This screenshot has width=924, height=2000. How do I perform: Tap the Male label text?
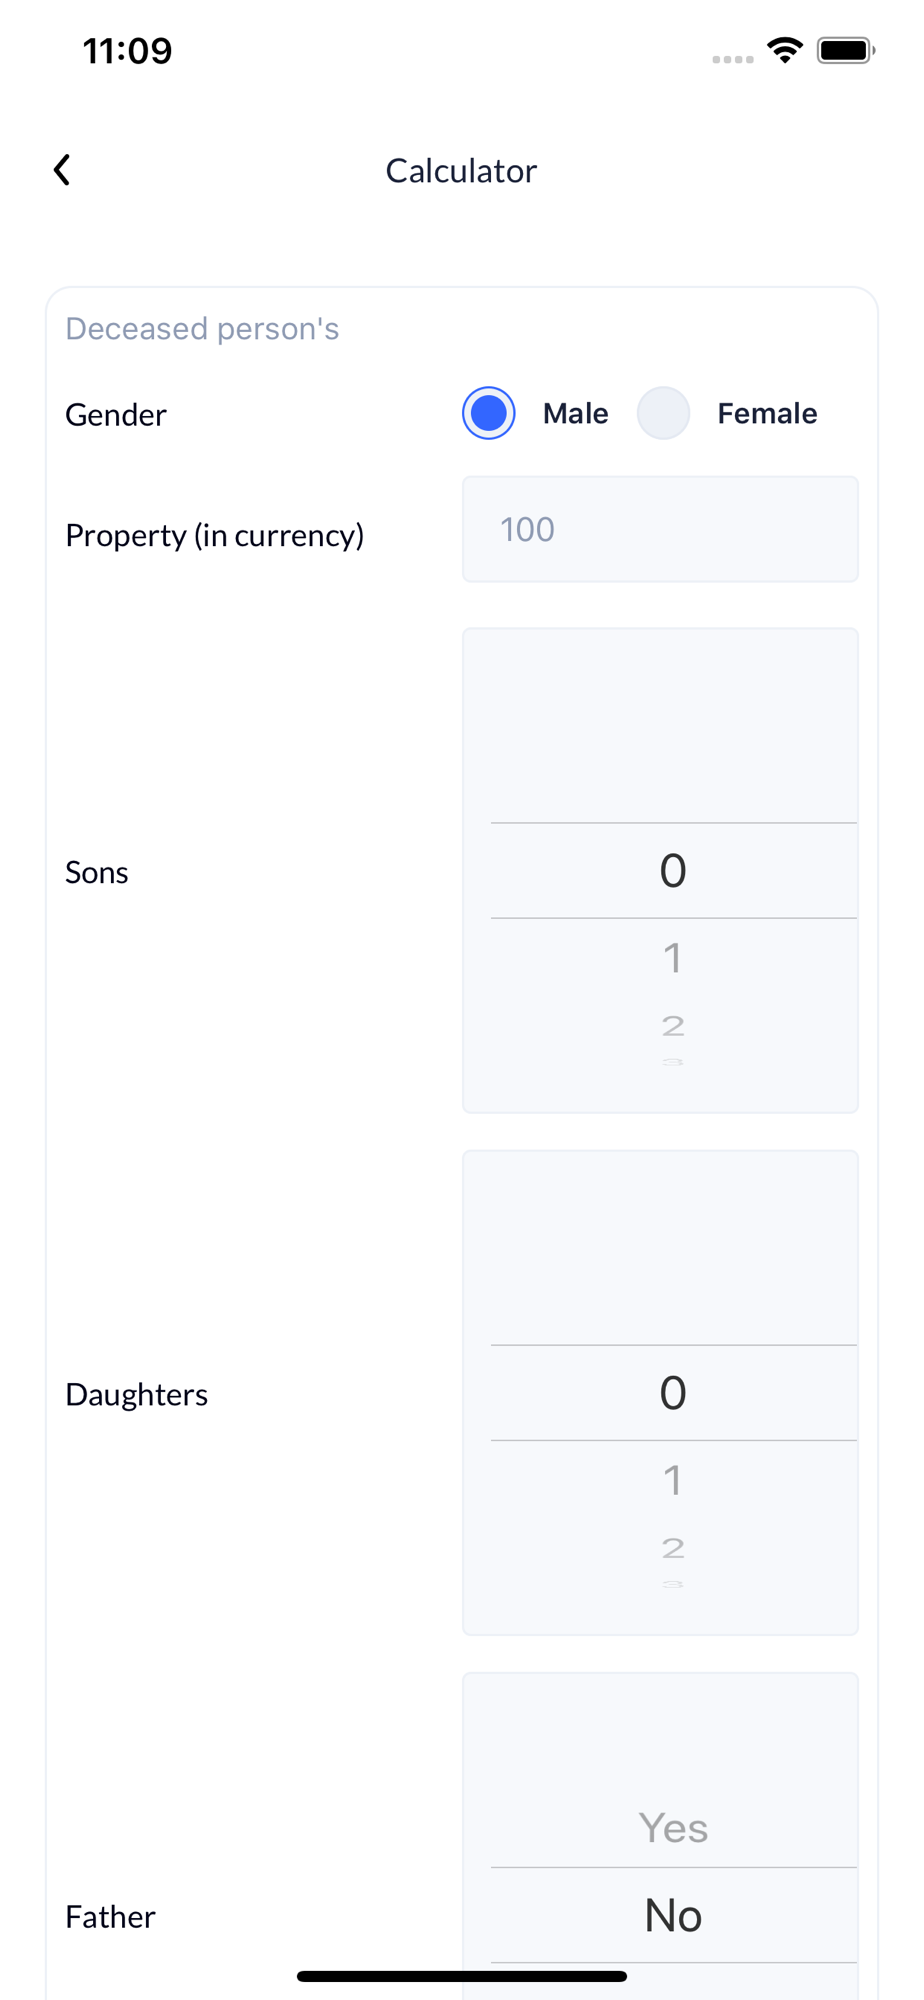575,413
